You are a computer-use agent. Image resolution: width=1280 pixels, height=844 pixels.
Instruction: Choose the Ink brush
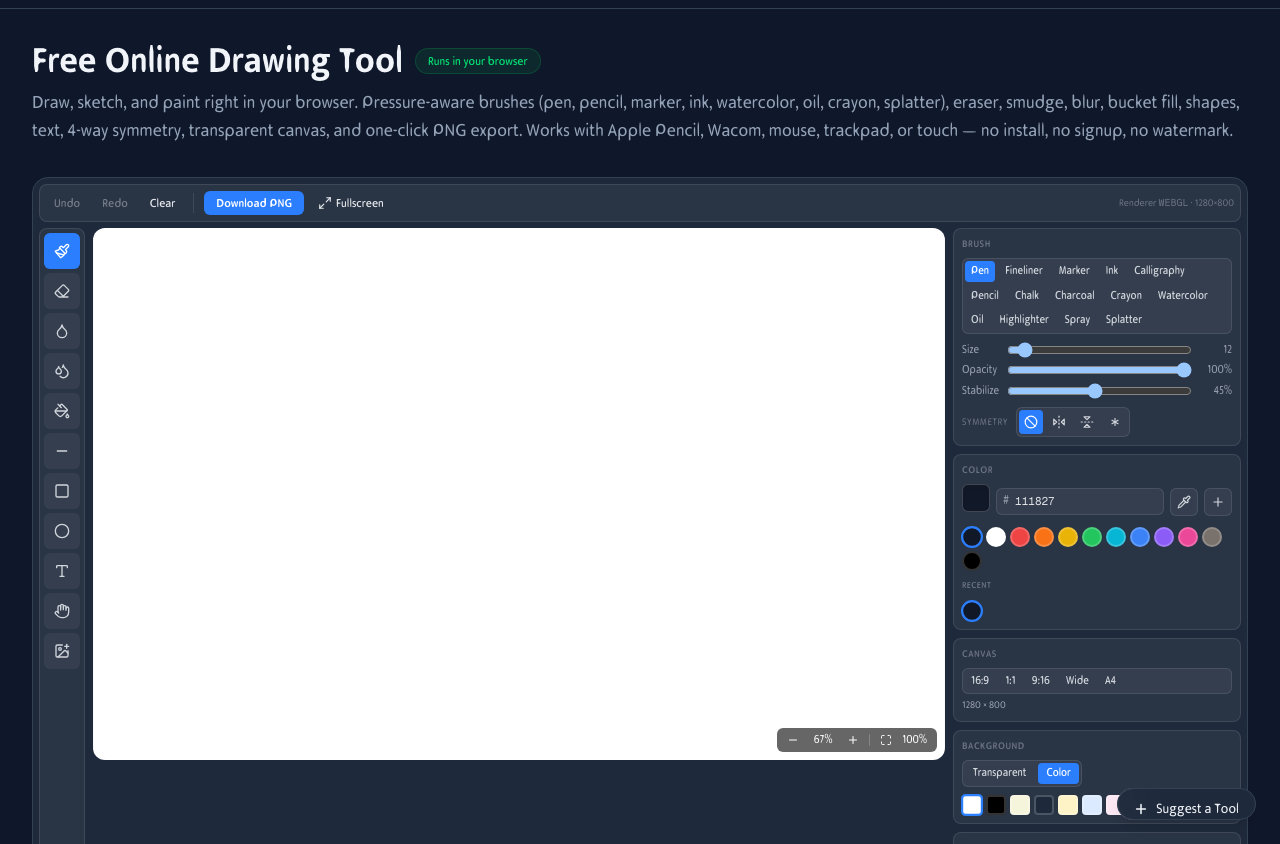pos(1112,271)
